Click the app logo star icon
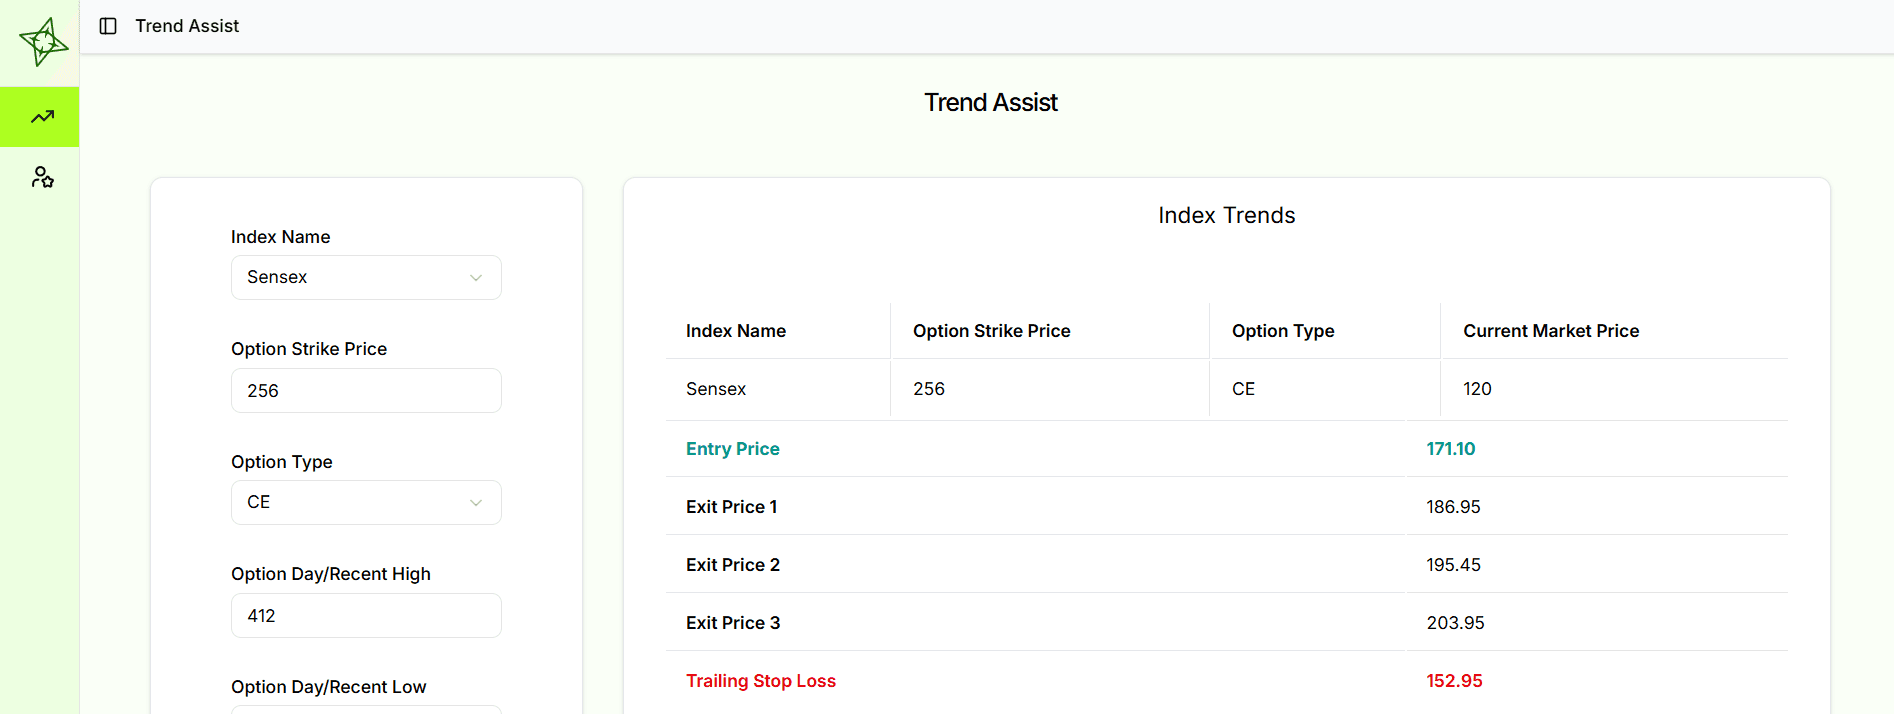 (x=40, y=40)
